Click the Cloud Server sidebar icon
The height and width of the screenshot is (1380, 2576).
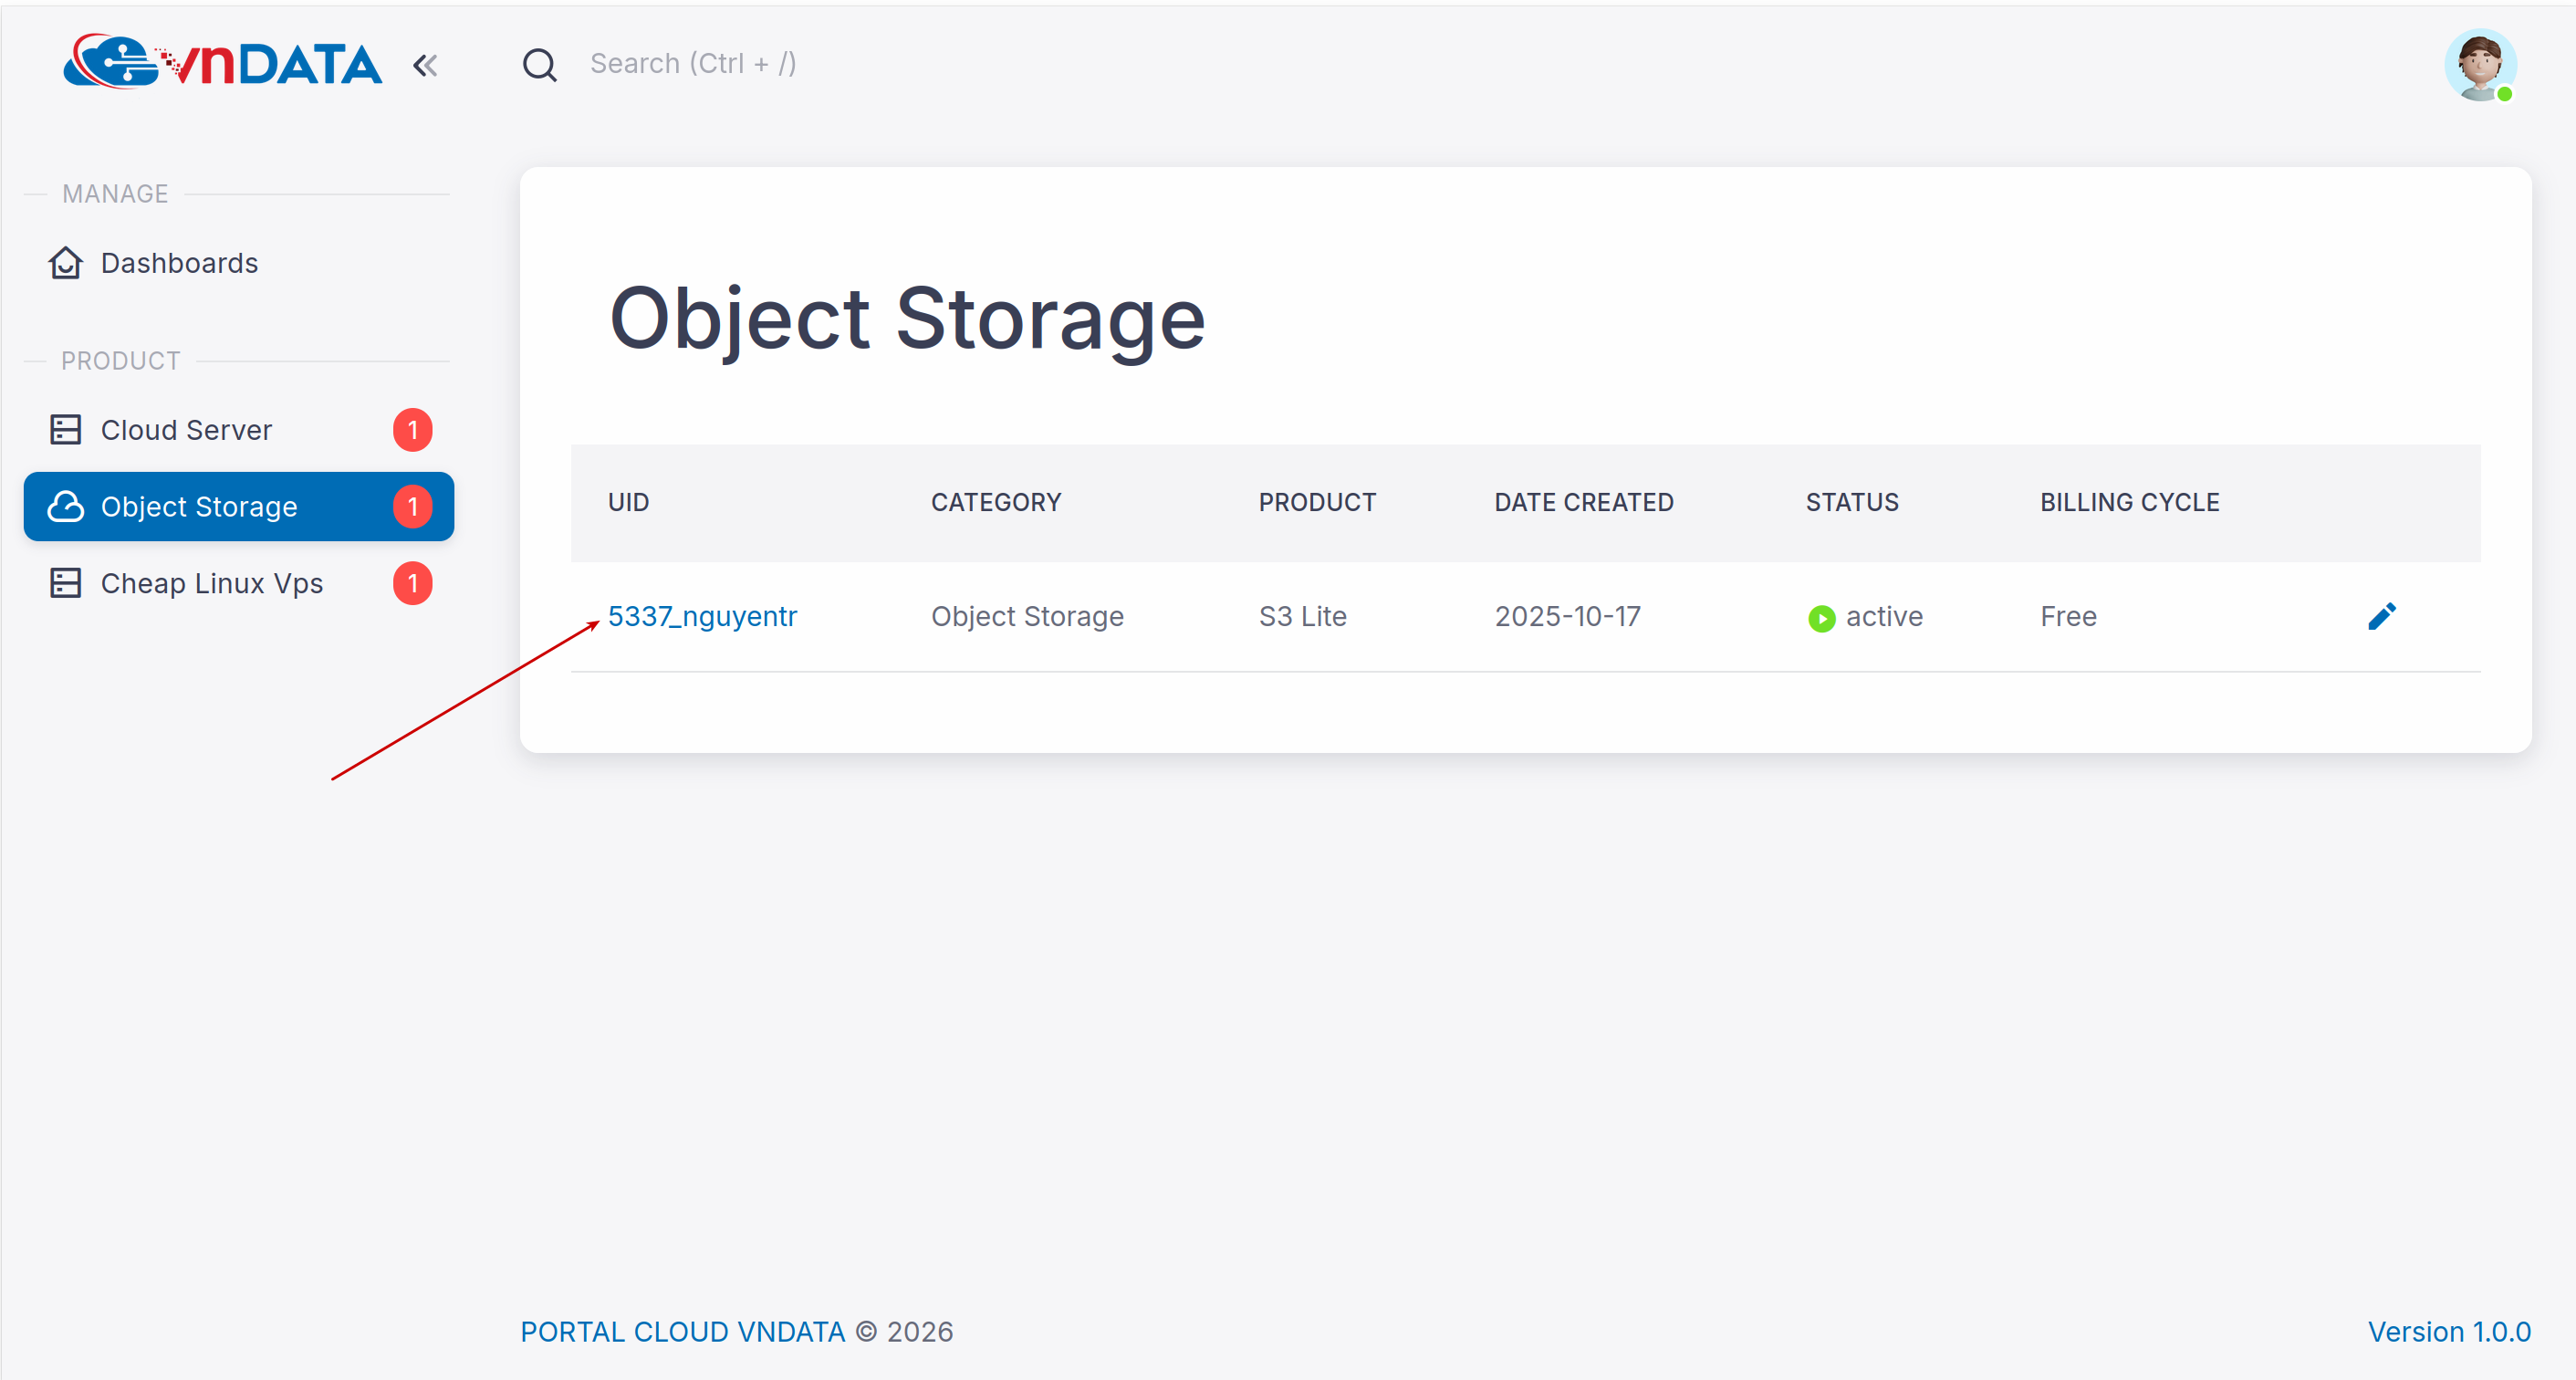66,430
